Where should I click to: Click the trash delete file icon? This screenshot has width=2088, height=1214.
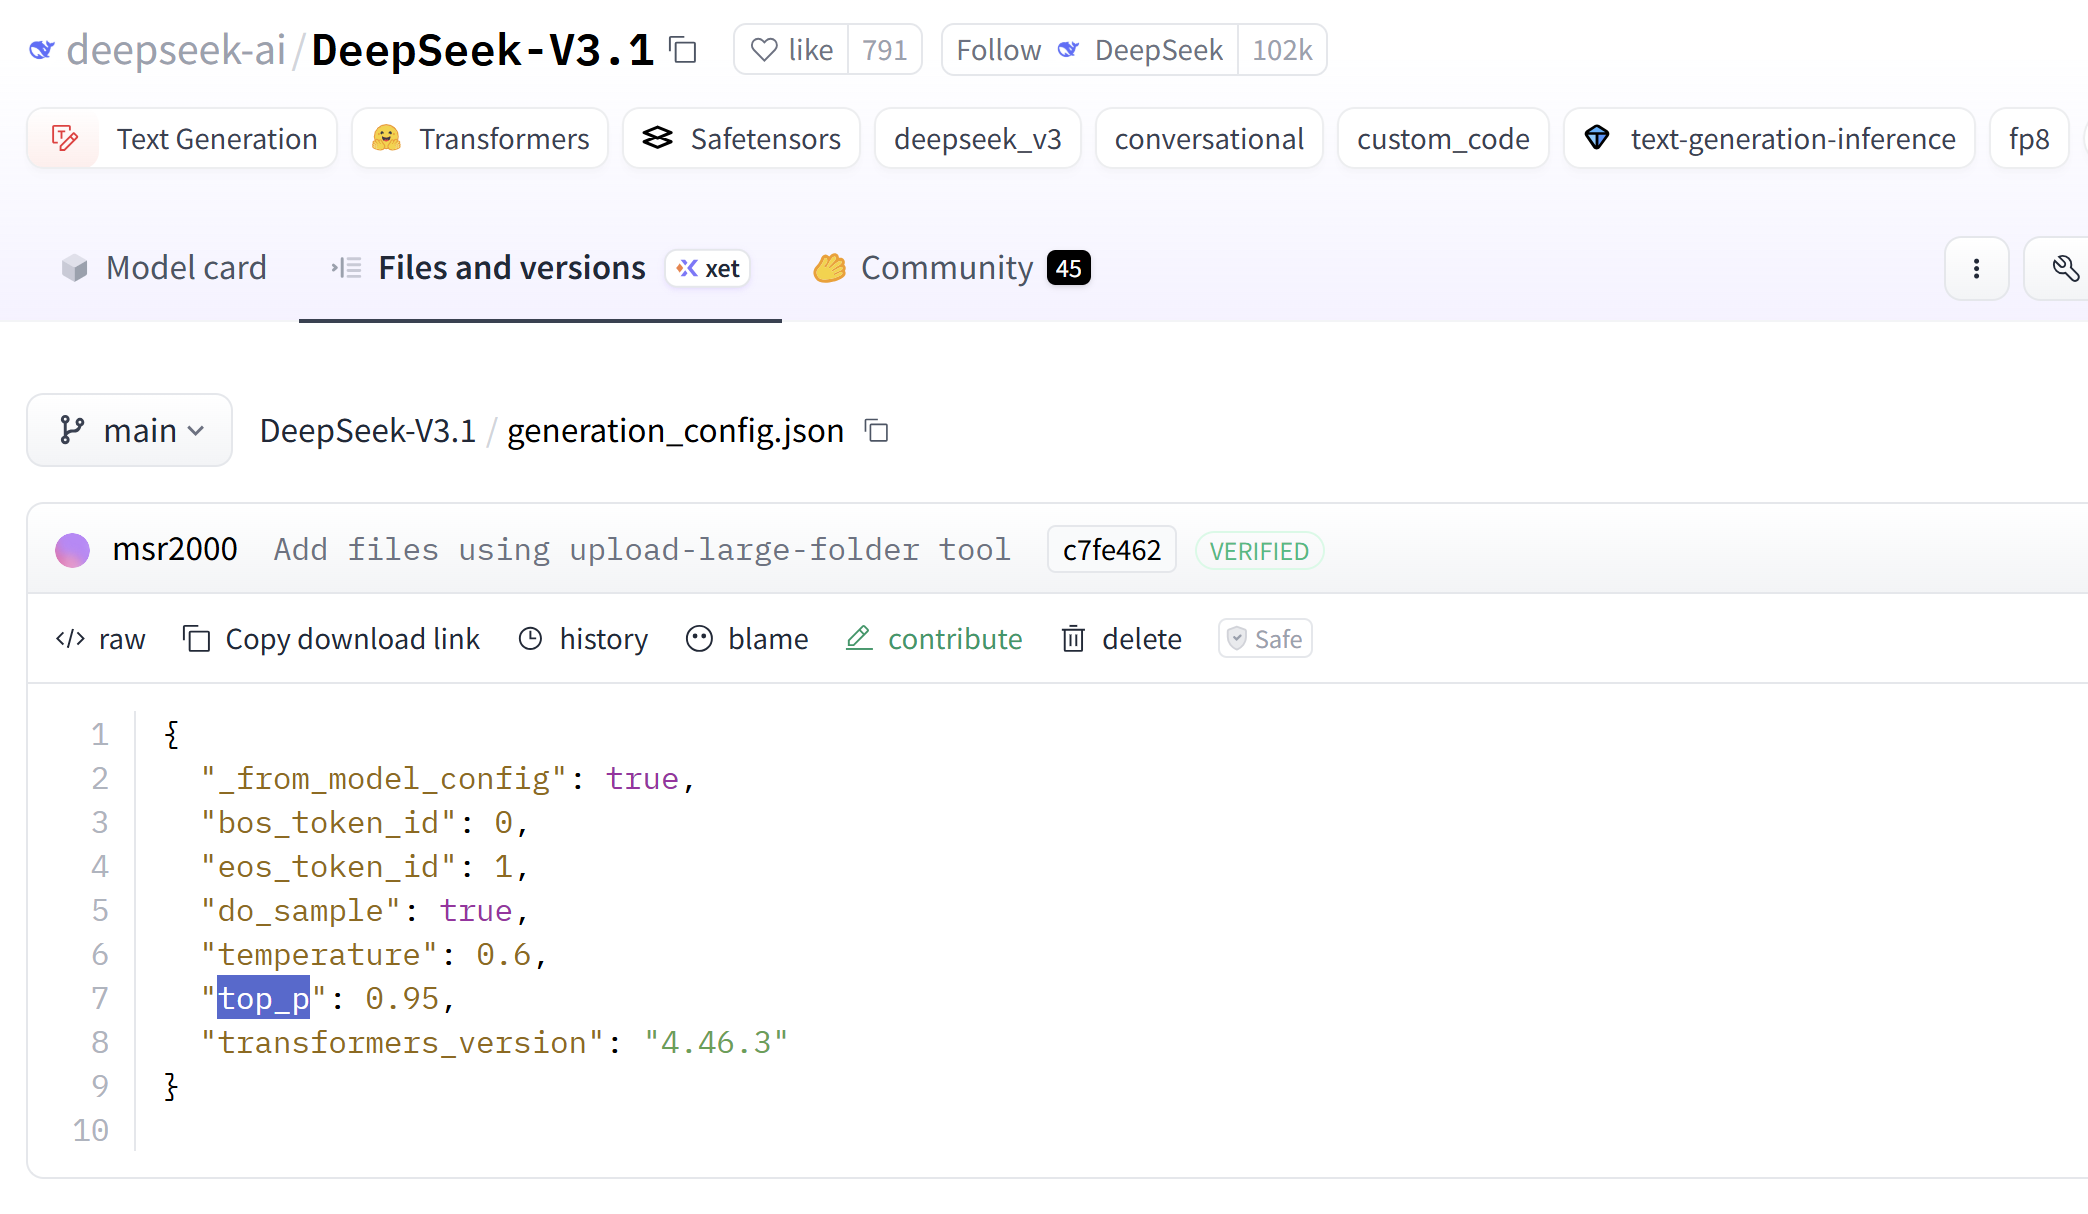click(1073, 639)
